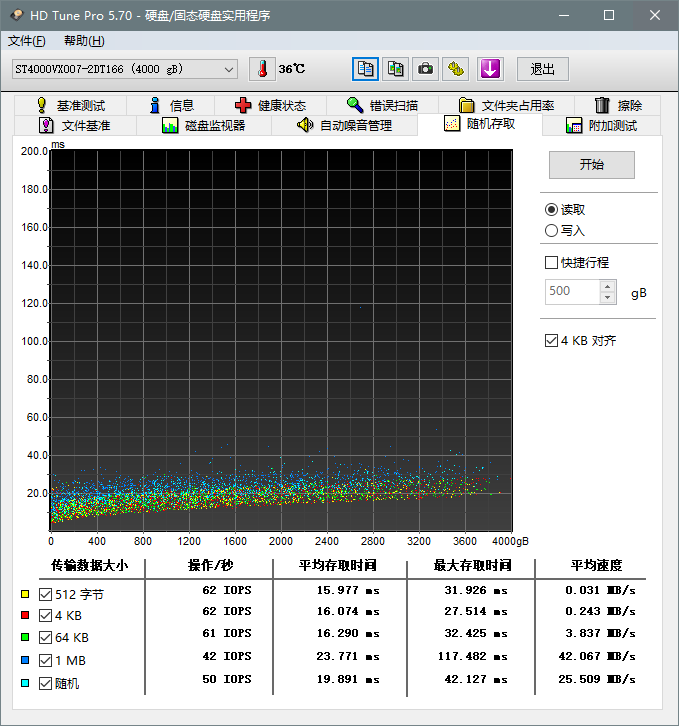Click the 平均存取时间 column header
Viewport: 679px width, 726px height.
338,565
